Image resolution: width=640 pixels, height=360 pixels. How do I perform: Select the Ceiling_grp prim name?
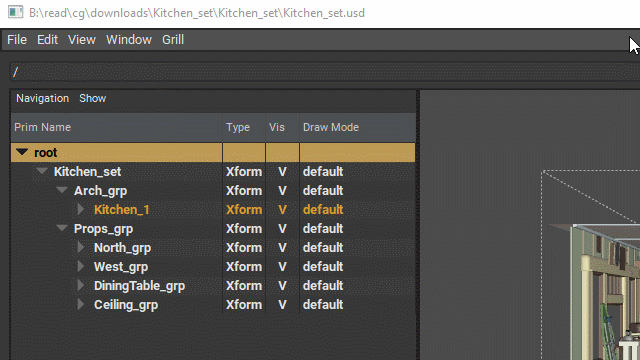click(126, 305)
